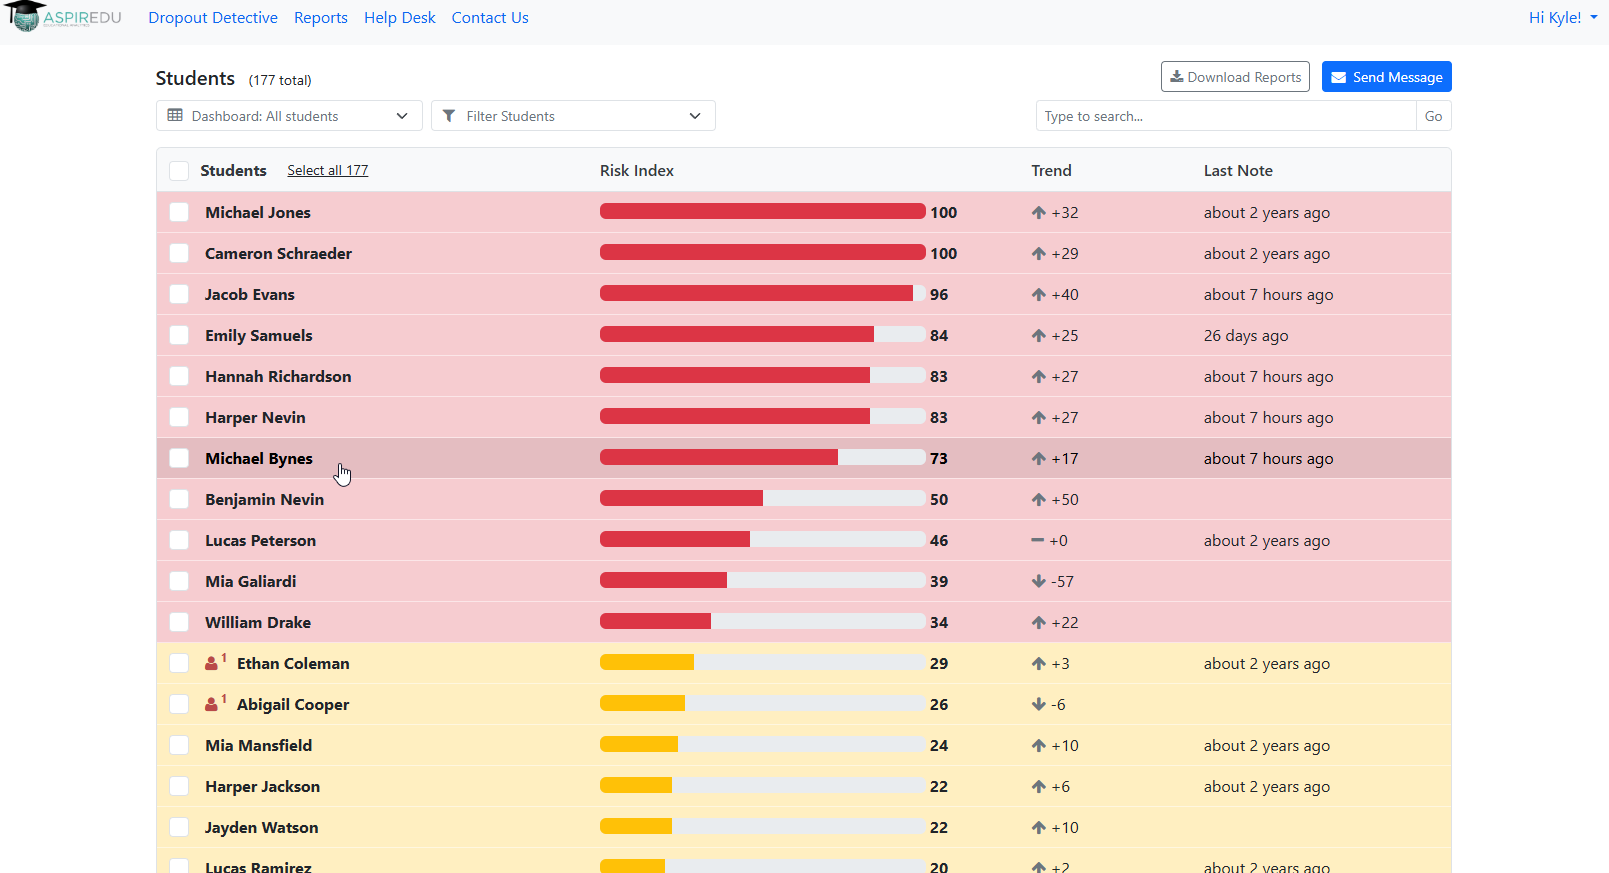Image resolution: width=1609 pixels, height=873 pixels.
Task: Click Michael Jones' risk index bar
Action: coord(763,212)
